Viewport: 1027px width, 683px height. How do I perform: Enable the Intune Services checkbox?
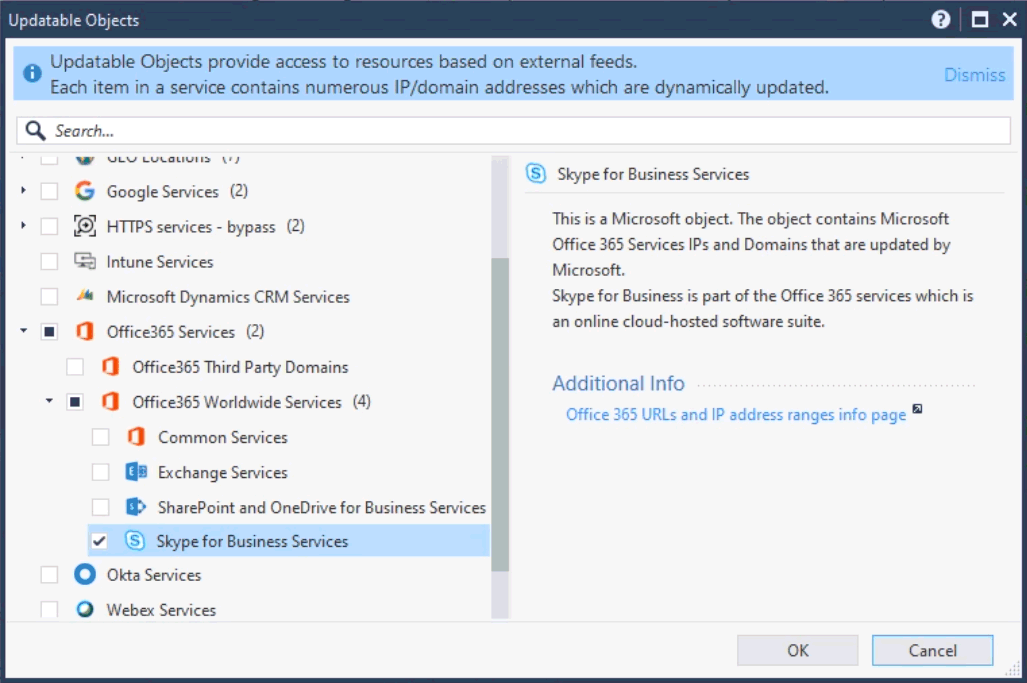tap(49, 261)
